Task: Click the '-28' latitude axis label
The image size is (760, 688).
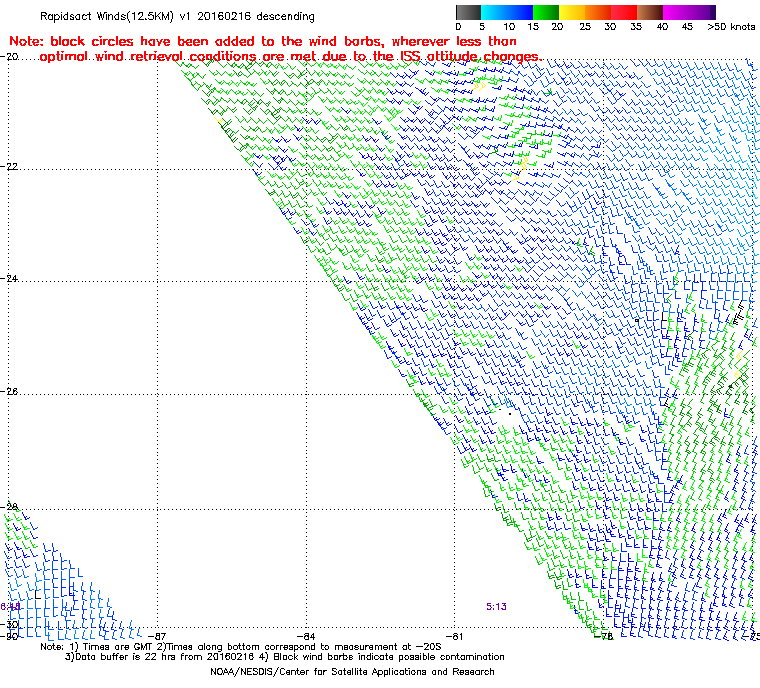Action: (9, 507)
